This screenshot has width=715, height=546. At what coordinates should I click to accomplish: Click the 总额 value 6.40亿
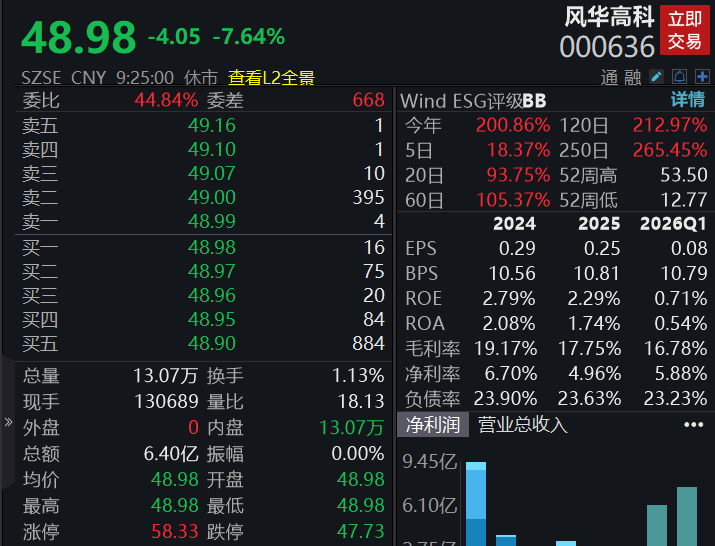tap(171, 454)
